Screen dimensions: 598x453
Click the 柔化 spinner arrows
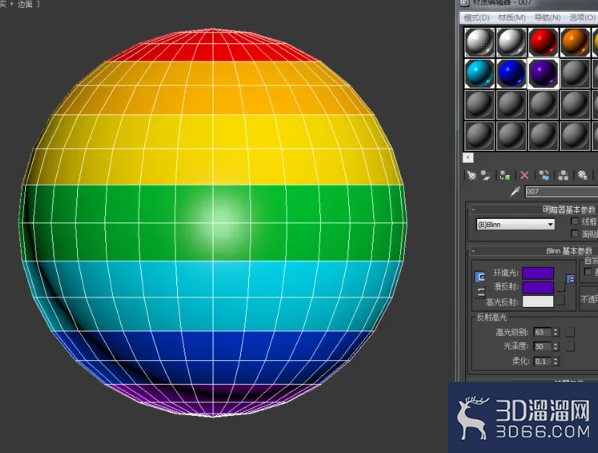pos(556,361)
